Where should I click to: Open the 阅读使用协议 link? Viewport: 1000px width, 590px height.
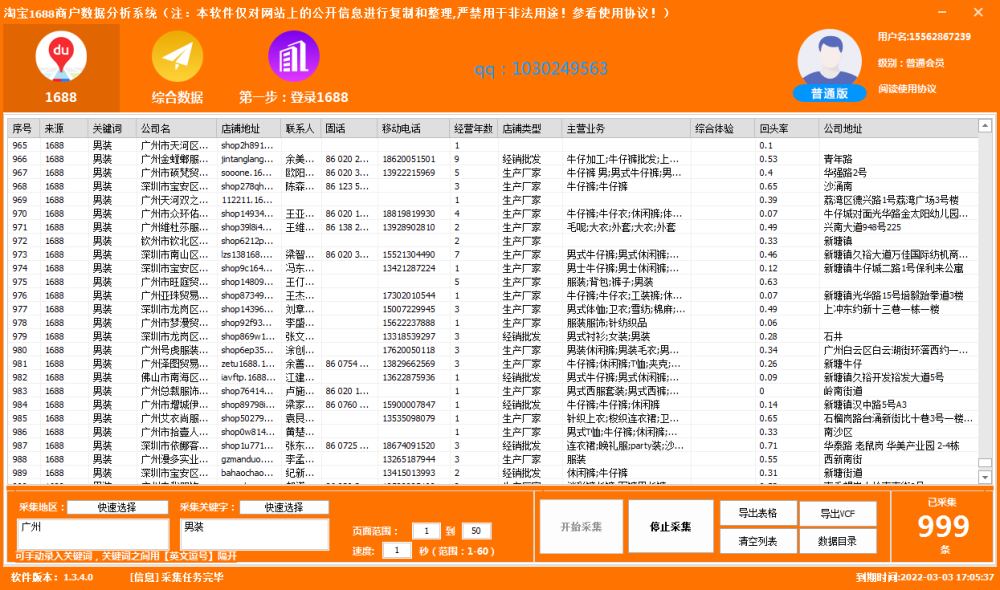[907, 88]
